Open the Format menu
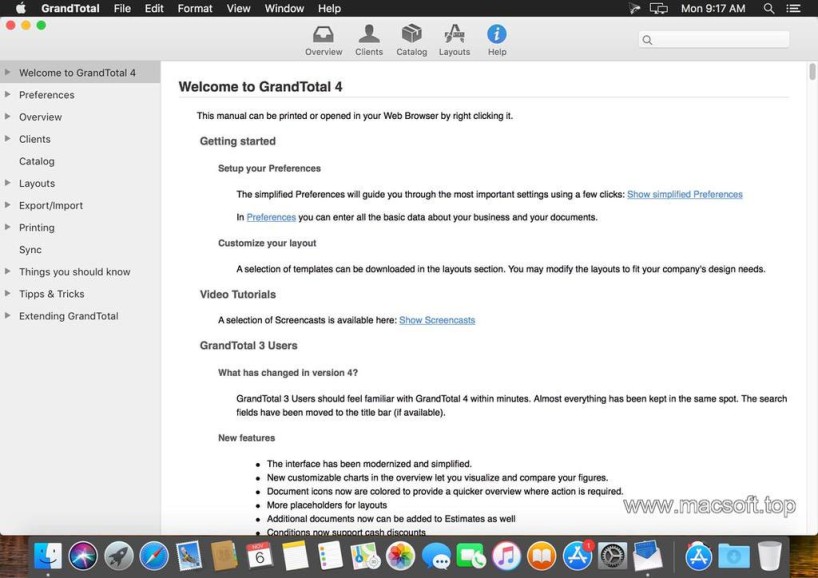 (x=195, y=8)
